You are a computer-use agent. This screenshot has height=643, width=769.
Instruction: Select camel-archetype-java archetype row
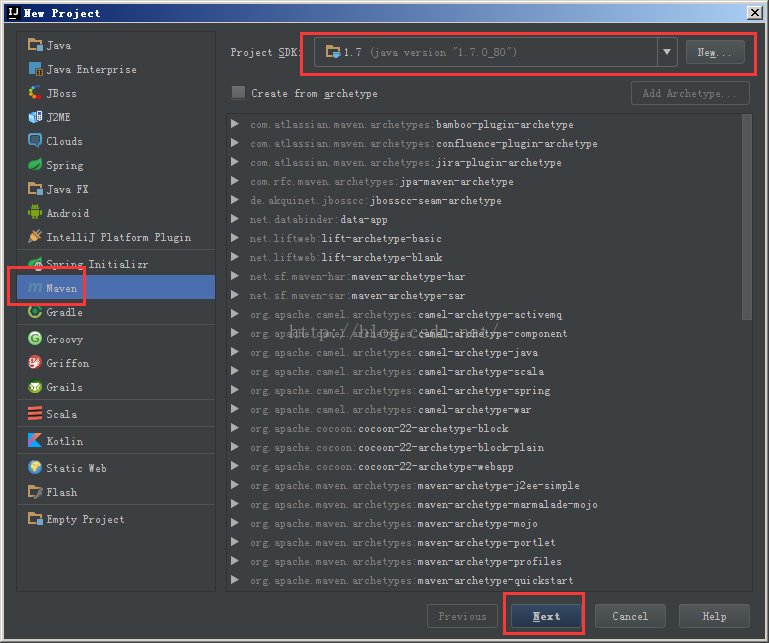pyautogui.click(x=486, y=353)
